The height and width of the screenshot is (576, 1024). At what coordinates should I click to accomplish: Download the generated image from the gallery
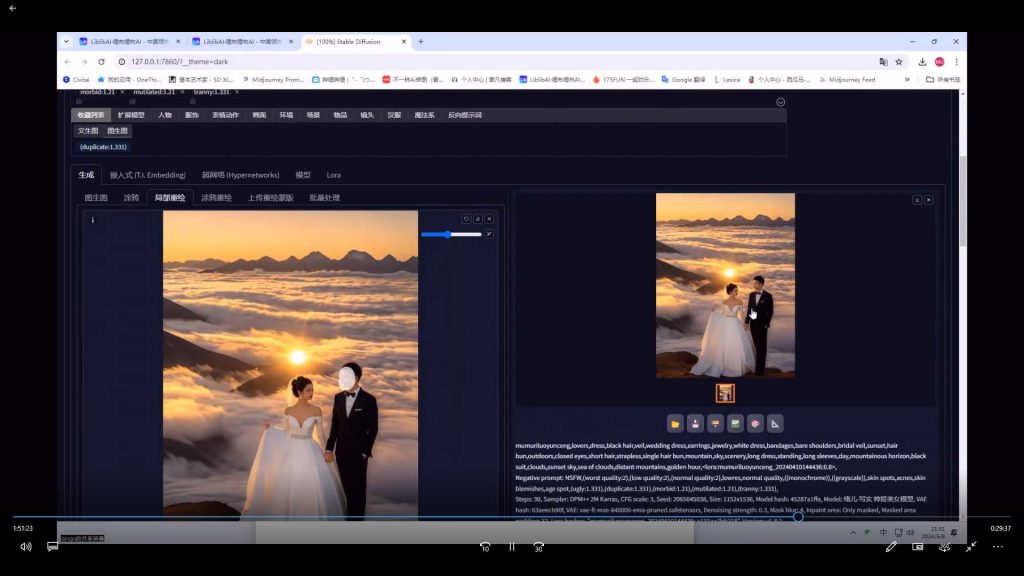pyautogui.click(x=917, y=200)
